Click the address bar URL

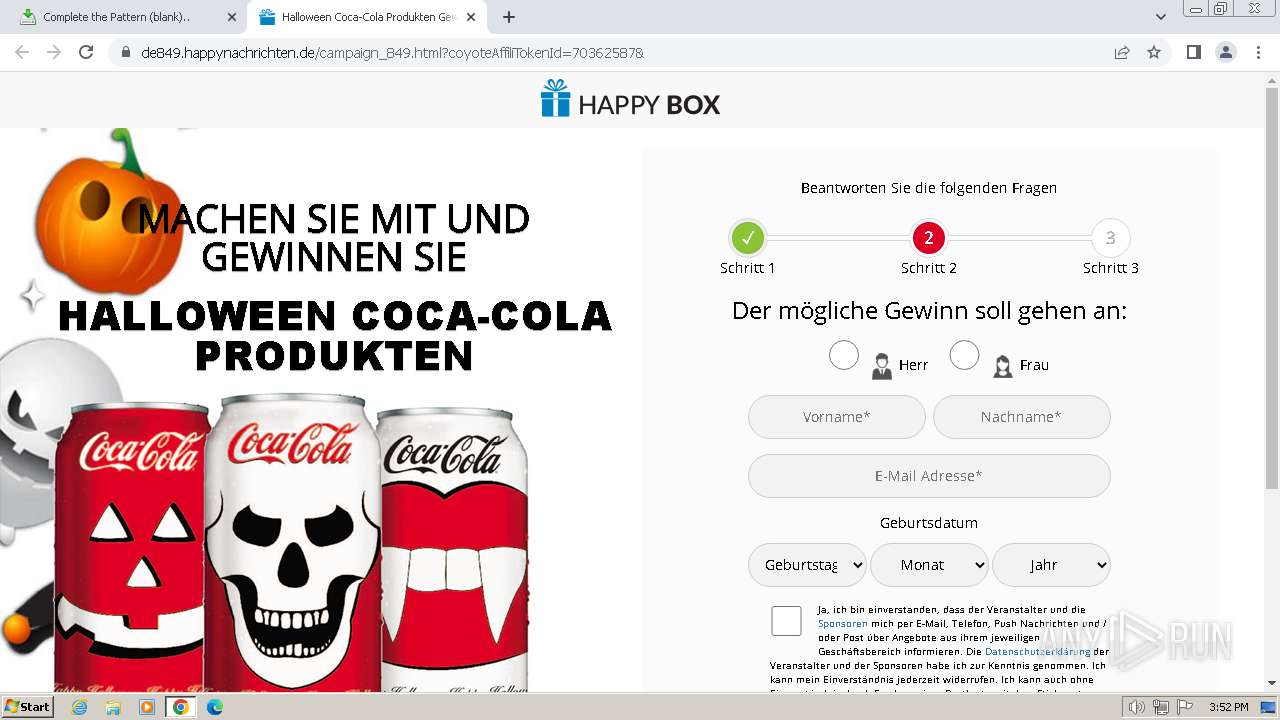pos(392,52)
